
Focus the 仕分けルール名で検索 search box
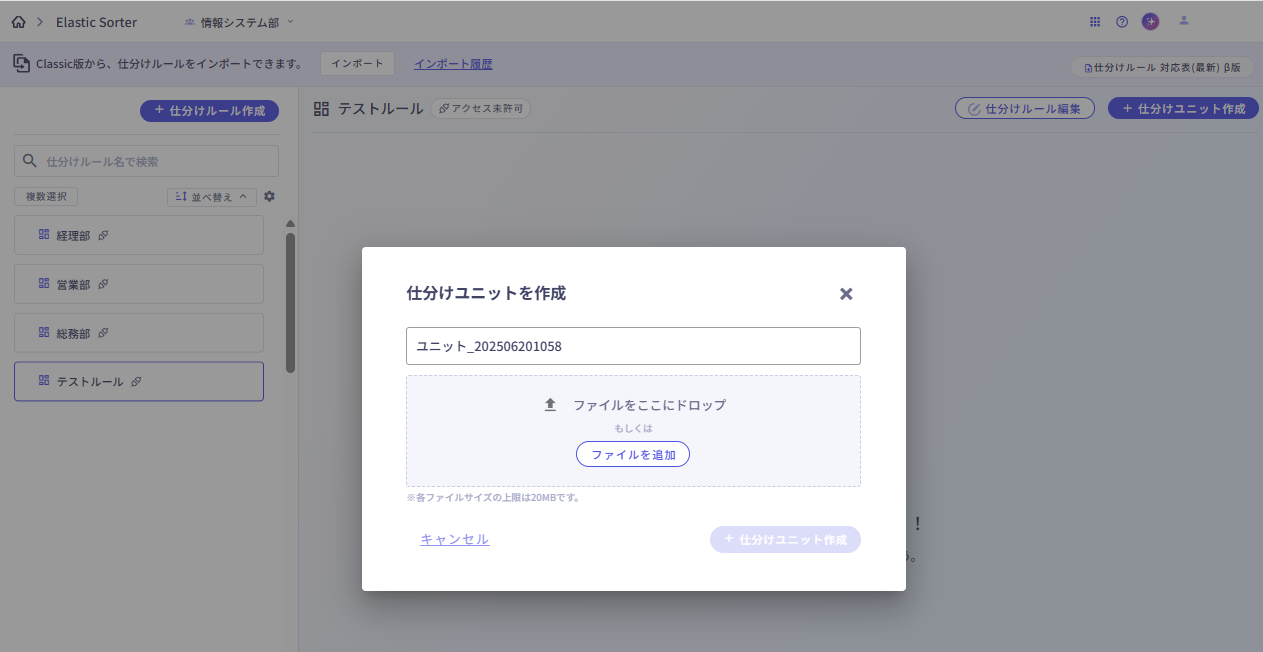[146, 161]
